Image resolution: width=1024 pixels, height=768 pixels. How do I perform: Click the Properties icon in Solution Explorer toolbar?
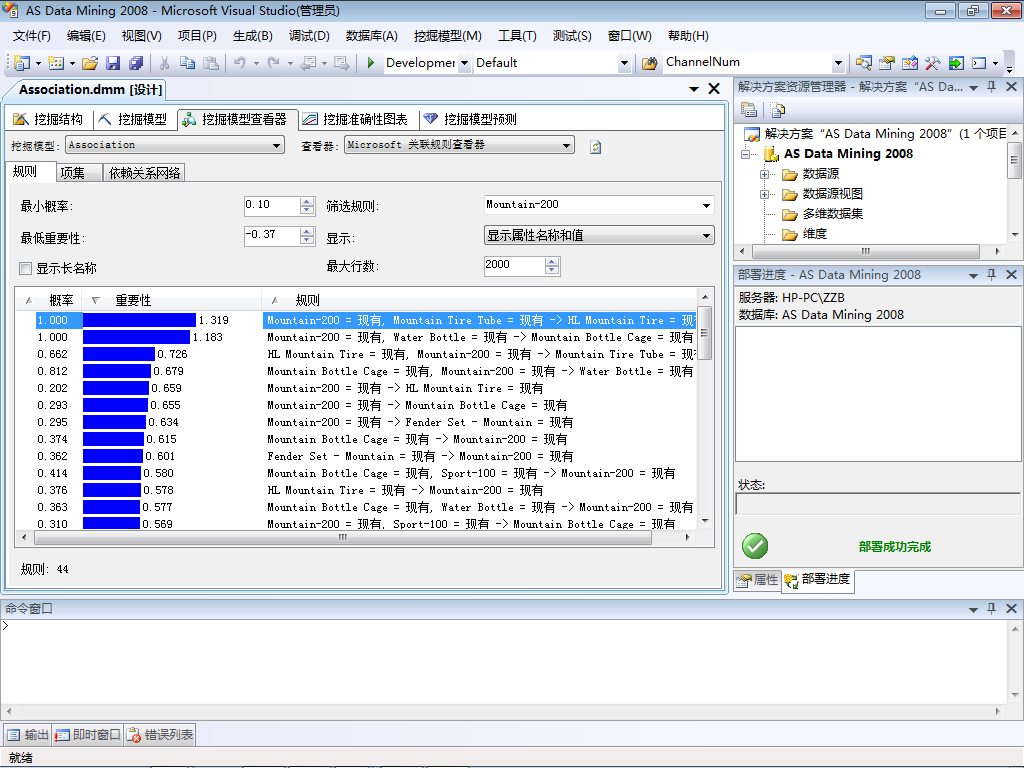pos(749,110)
